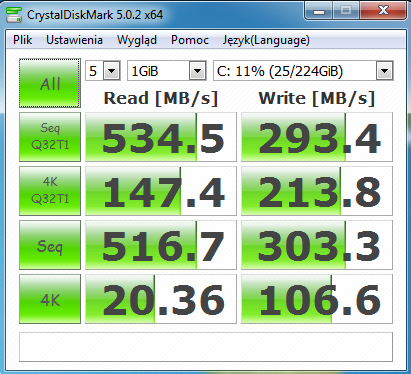Viewport: 411px width, 374px height.
Task: Open the Ustawienia menu
Action: (74, 40)
